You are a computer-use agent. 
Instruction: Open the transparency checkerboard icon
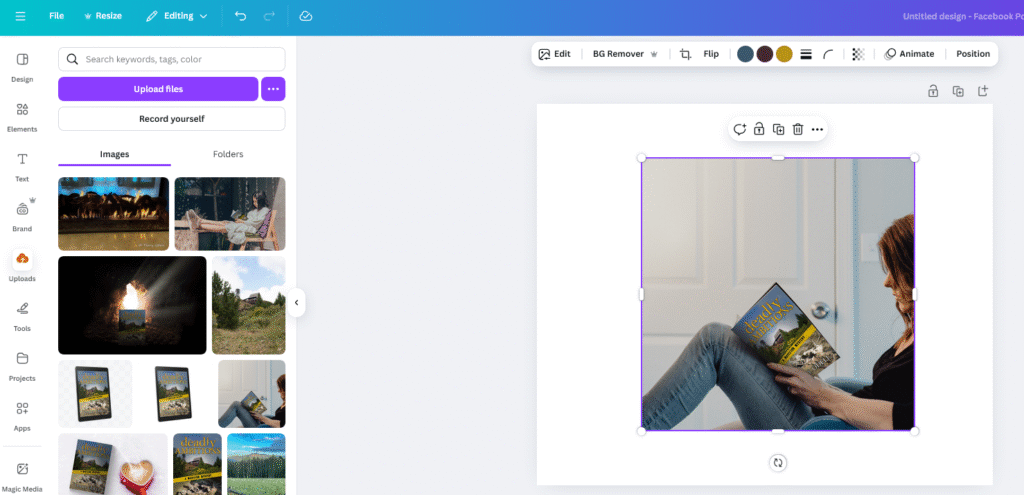coord(858,54)
